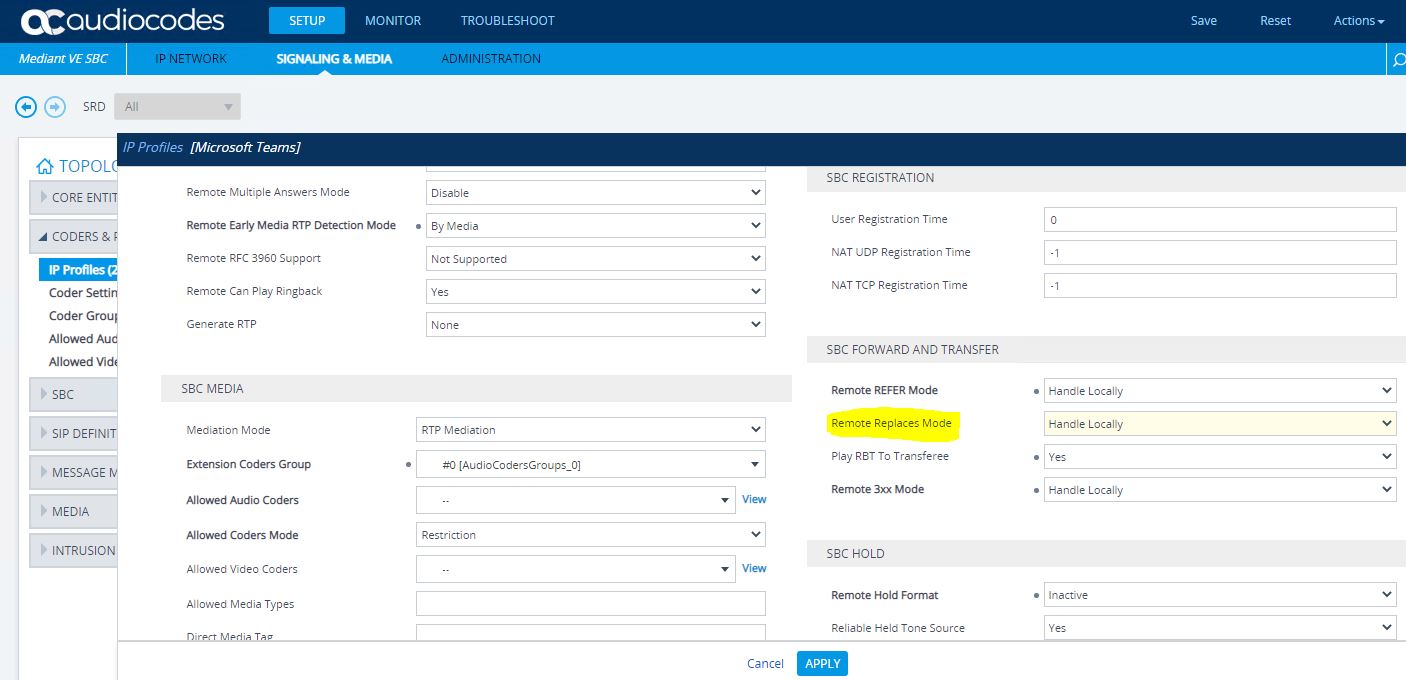Click the back navigation arrow icon
The height and width of the screenshot is (680, 1406).
pos(25,106)
